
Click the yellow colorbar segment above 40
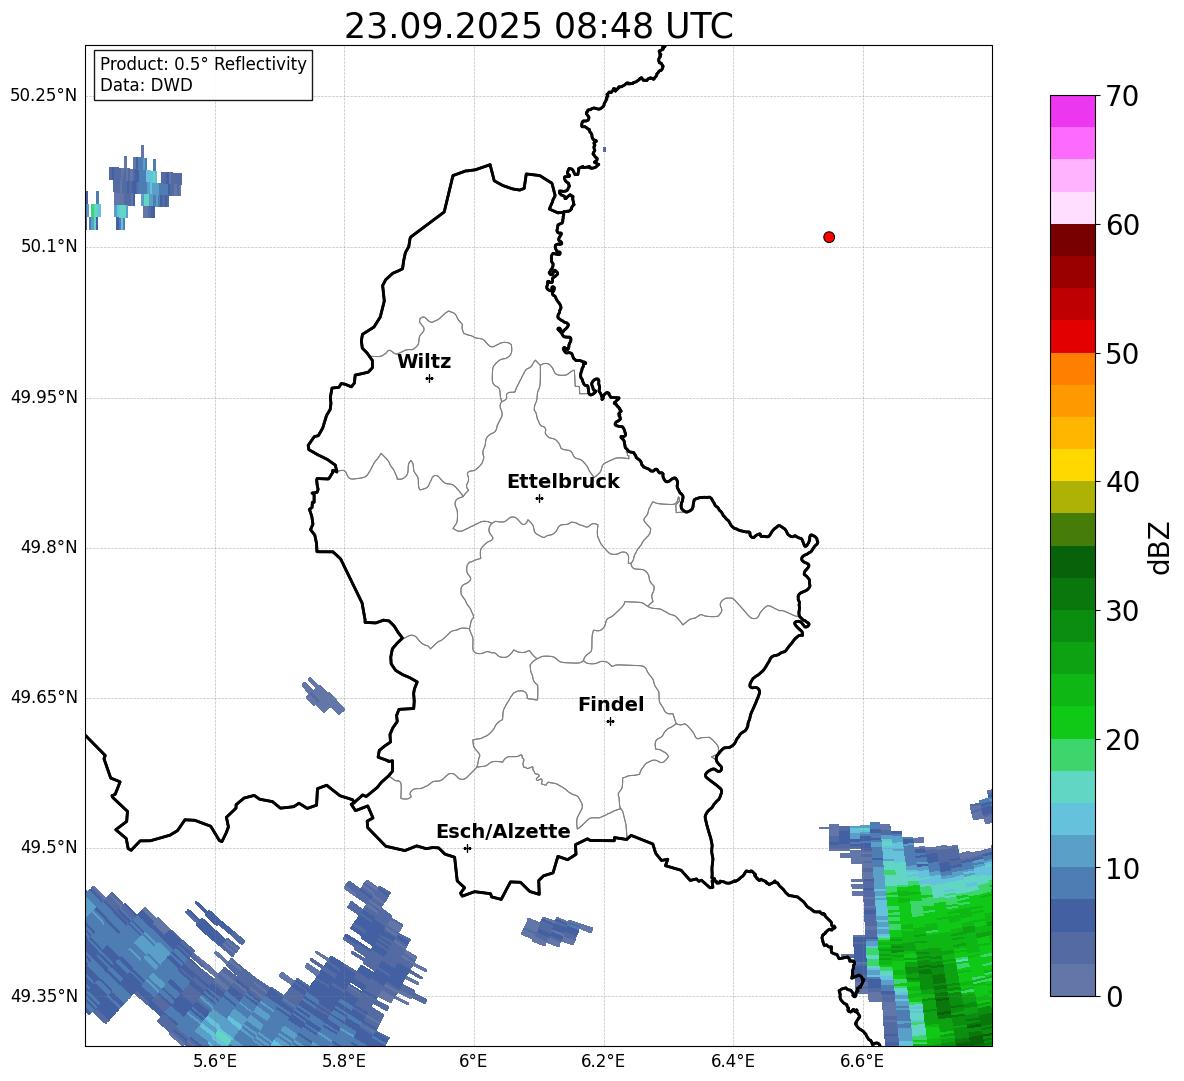1072,465
